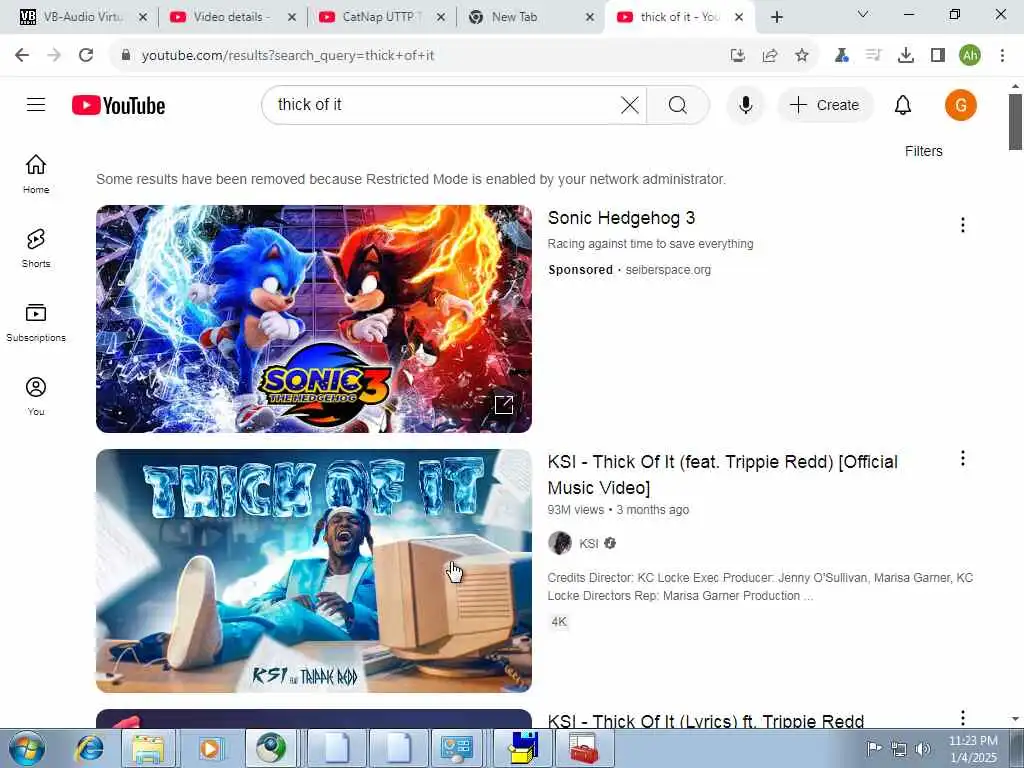Open the orange G account avatar
The image size is (1024, 768).
961,104
